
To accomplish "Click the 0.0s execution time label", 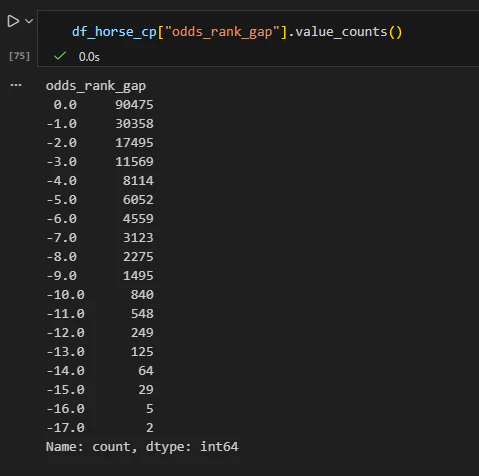I will tap(89, 57).
